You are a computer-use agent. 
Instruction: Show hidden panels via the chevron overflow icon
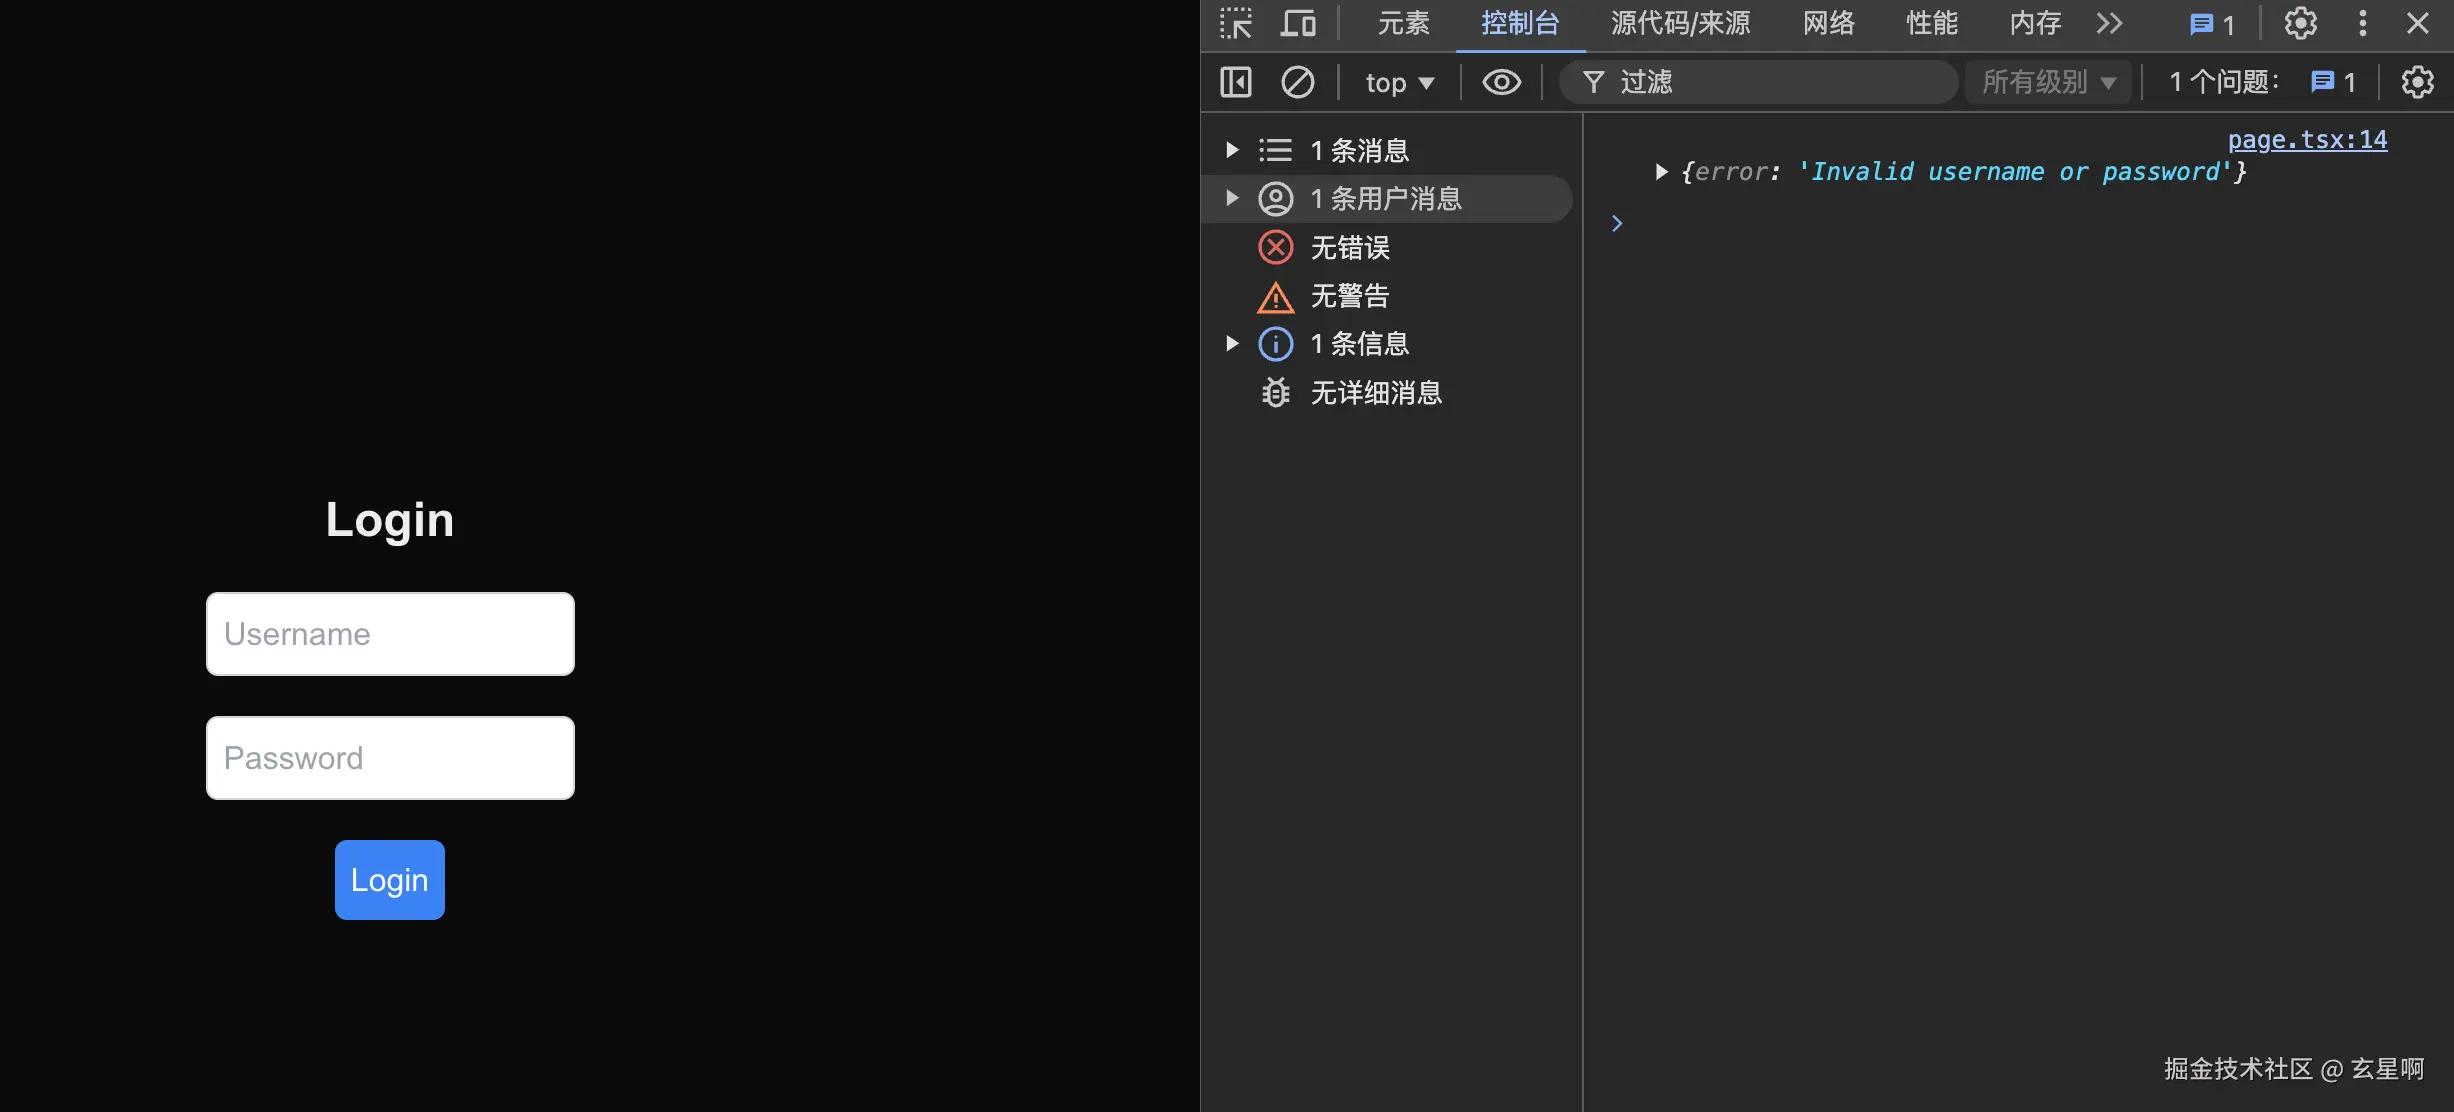point(2108,23)
